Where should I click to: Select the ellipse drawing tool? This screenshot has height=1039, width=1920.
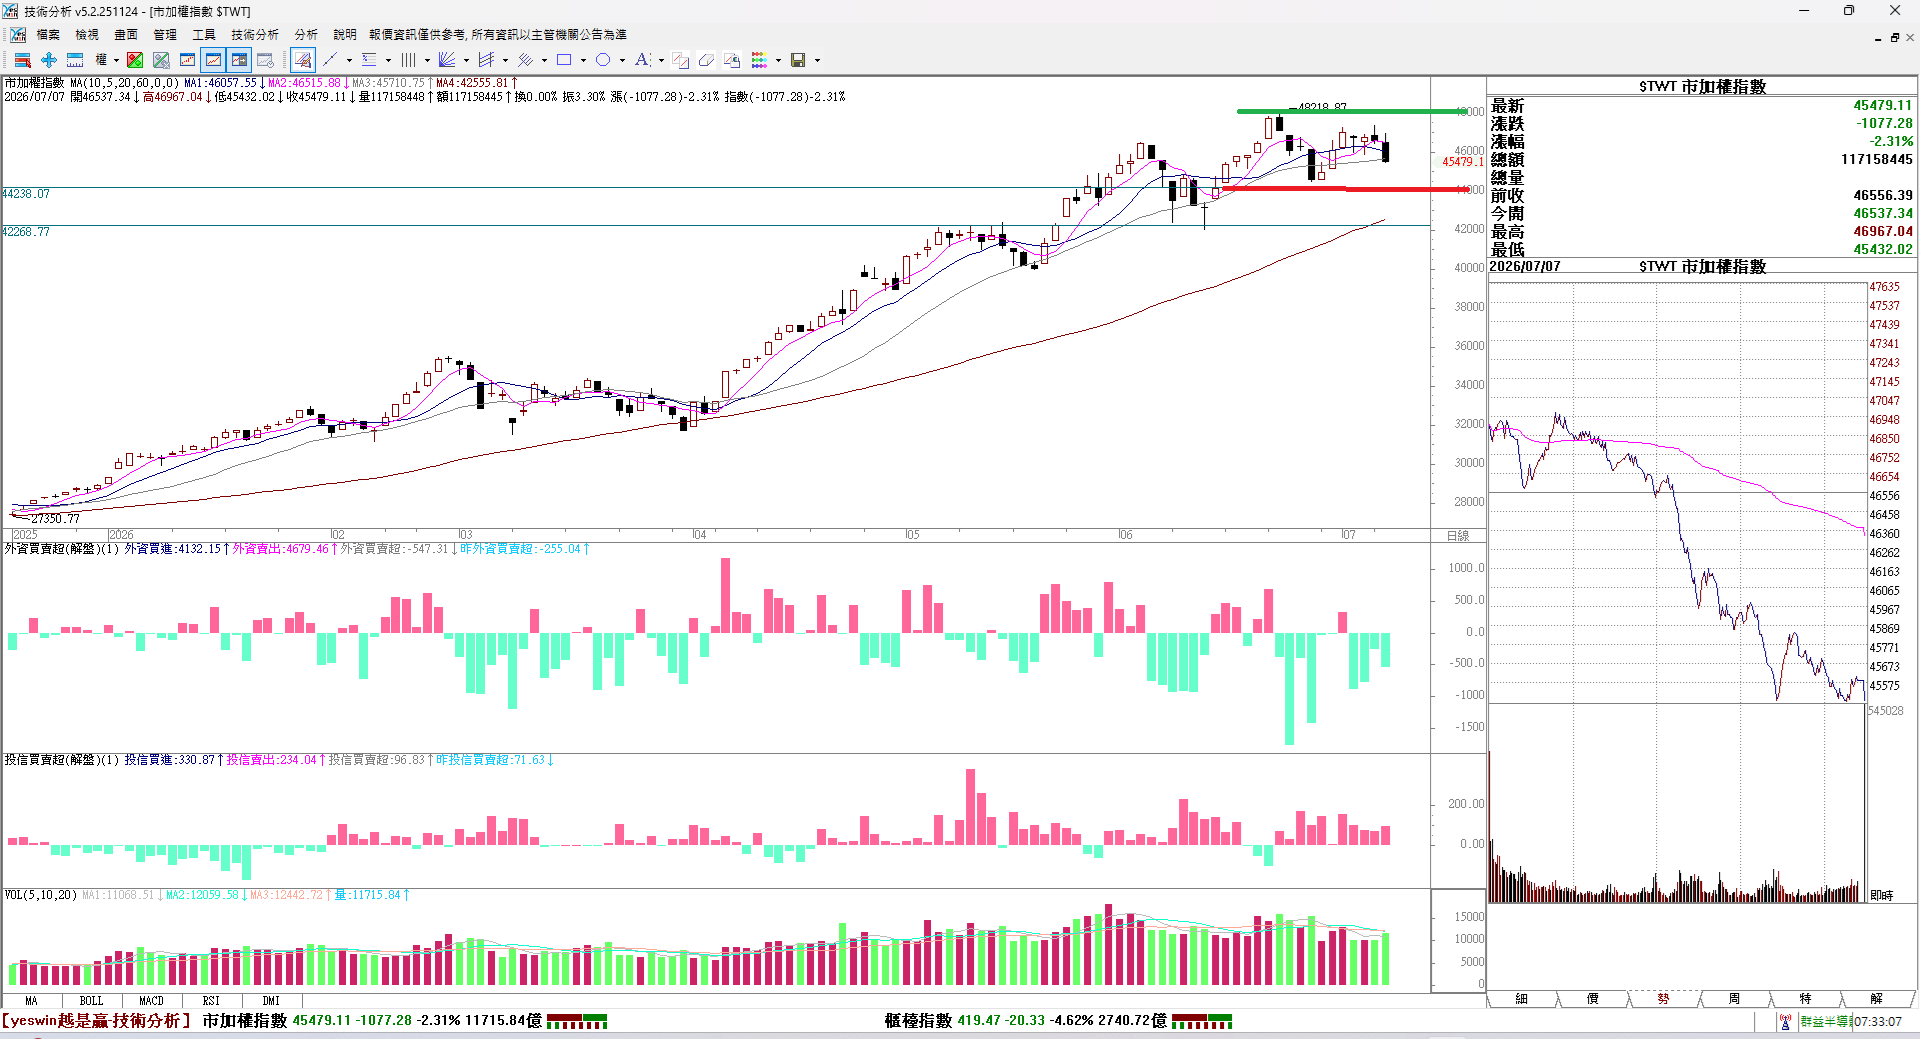(603, 60)
